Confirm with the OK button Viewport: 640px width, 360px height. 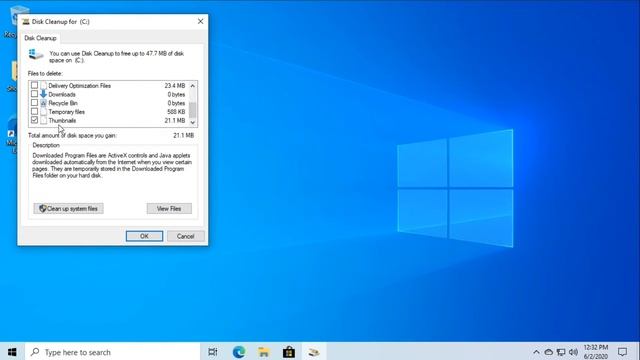[x=144, y=236]
